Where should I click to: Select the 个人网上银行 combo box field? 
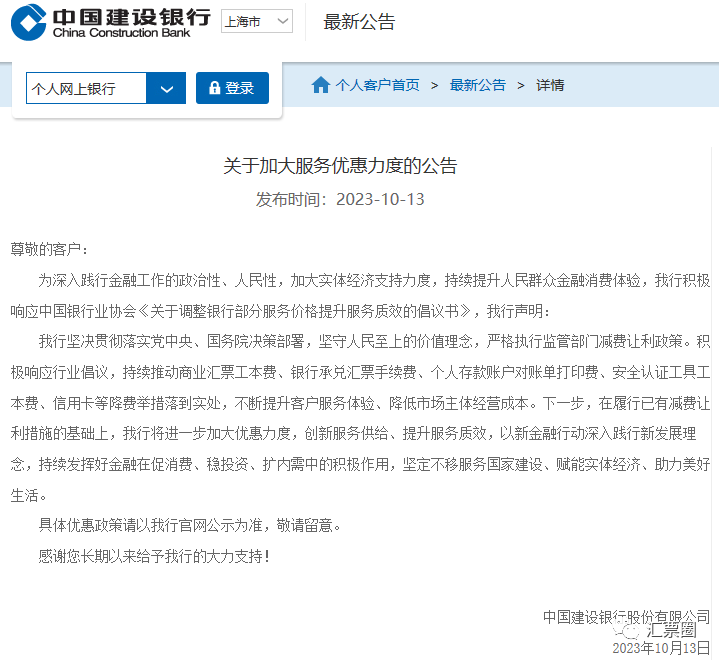106,88
